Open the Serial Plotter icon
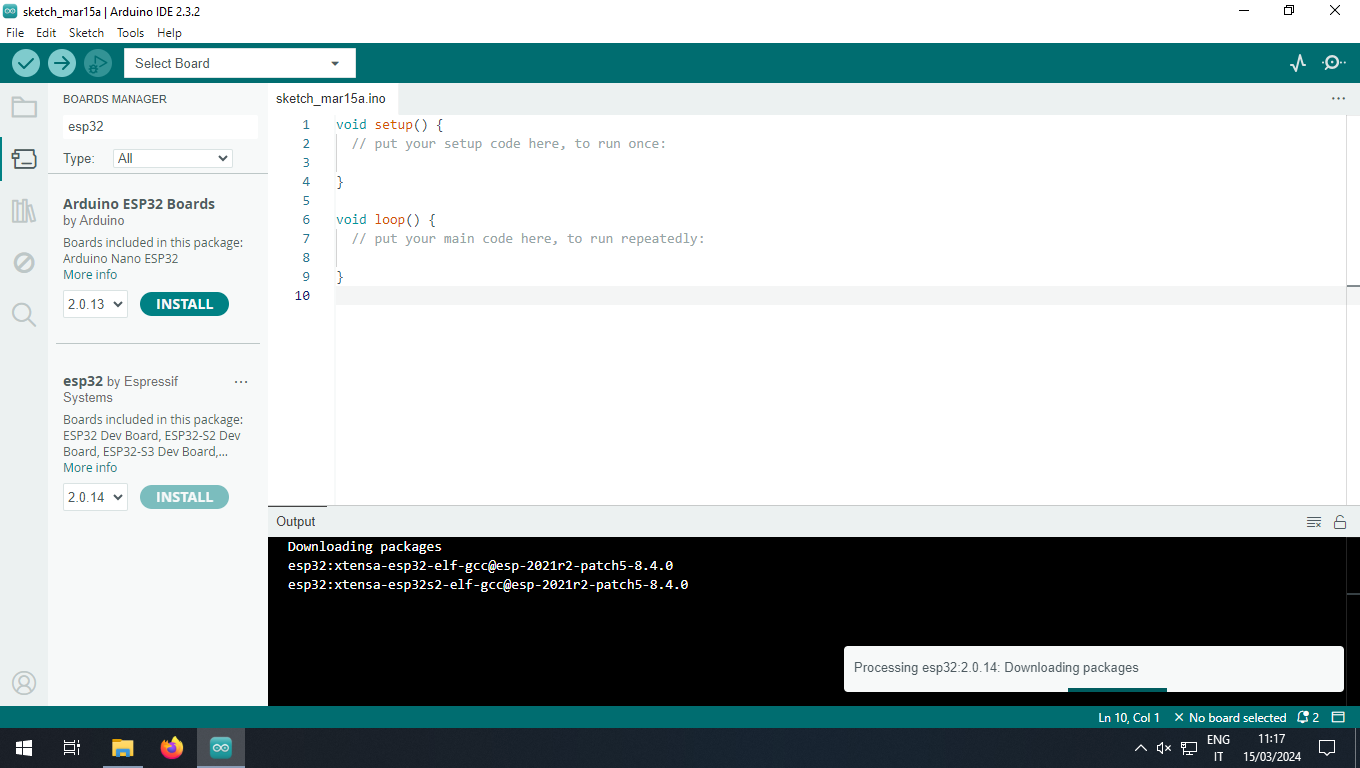This screenshot has height=768, width=1360. pos(1298,63)
